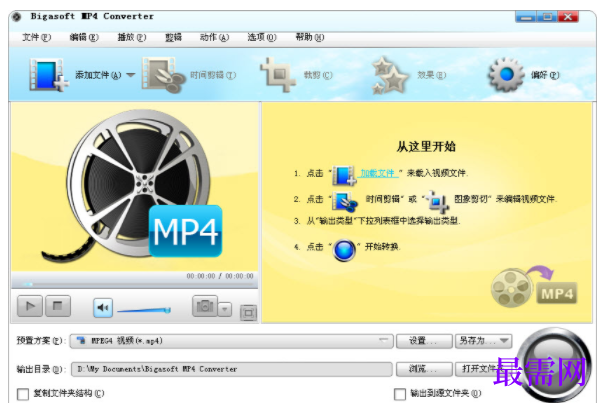The height and width of the screenshot is (403, 605).
Task: Expand the snapshot options dropdown arrow
Action: click(x=225, y=309)
